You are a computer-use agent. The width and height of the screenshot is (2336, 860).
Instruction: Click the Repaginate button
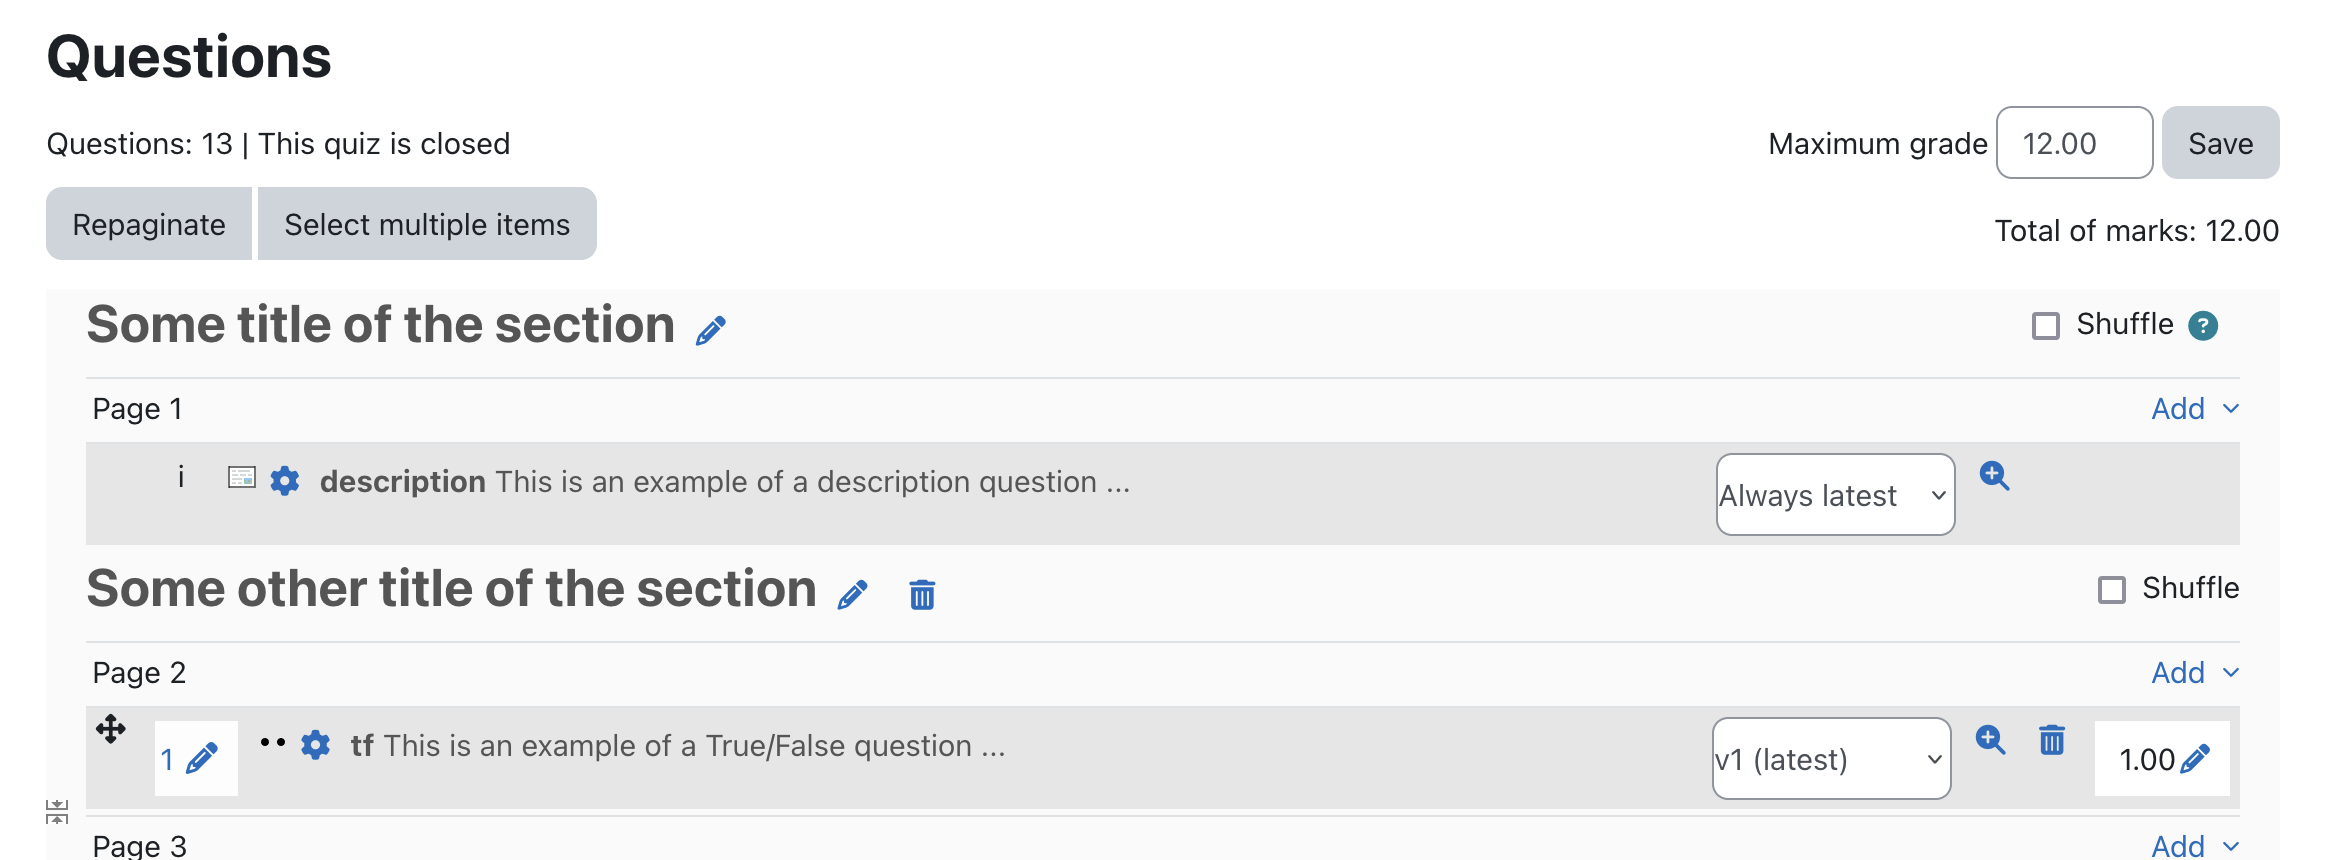(149, 224)
